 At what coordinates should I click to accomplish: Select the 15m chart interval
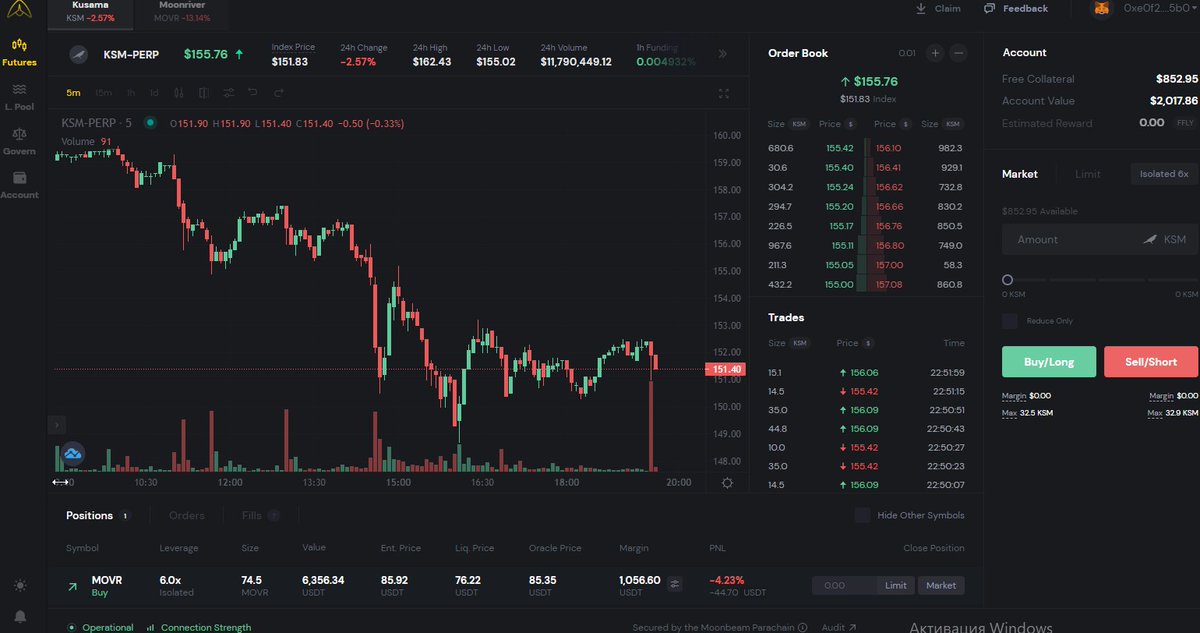pyautogui.click(x=103, y=93)
